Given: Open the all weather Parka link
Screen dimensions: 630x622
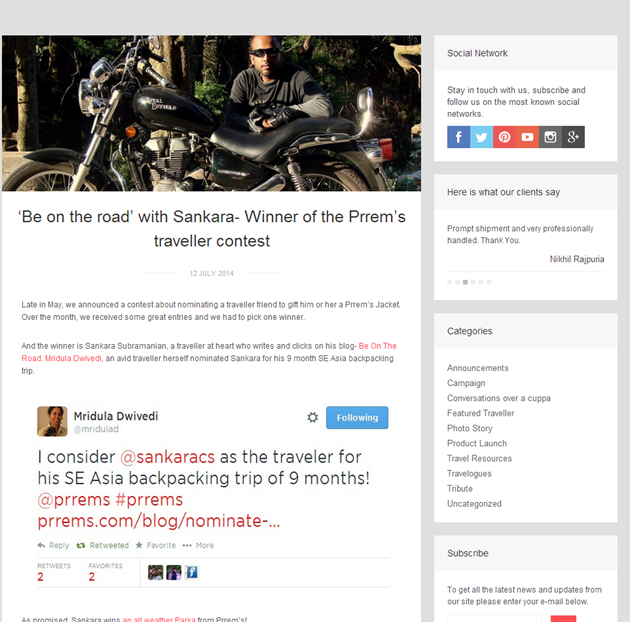Looking at the screenshot, I should tap(159, 619).
